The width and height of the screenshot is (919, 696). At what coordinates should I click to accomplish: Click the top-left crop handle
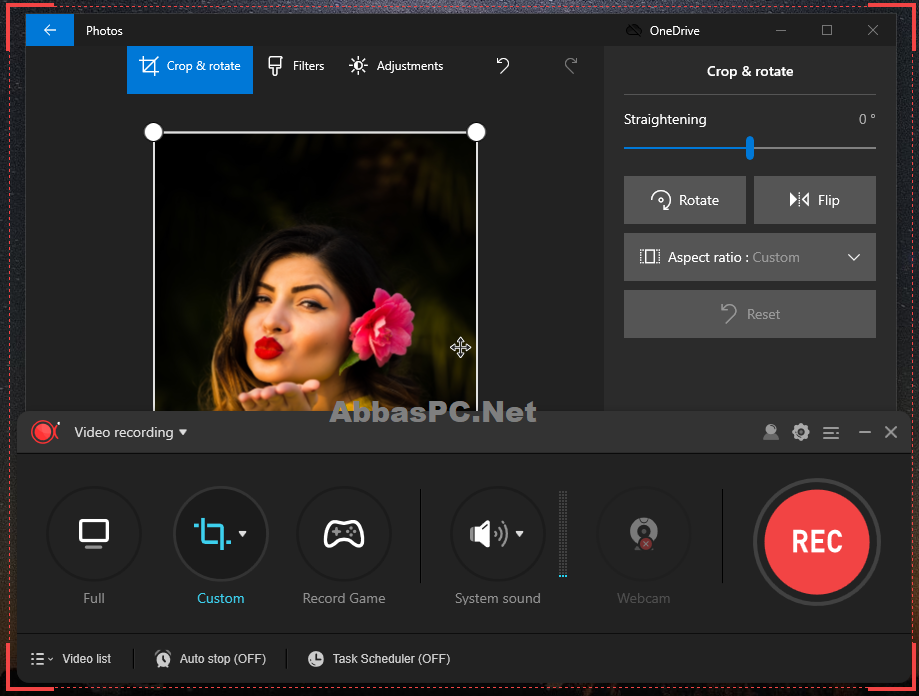[154, 132]
